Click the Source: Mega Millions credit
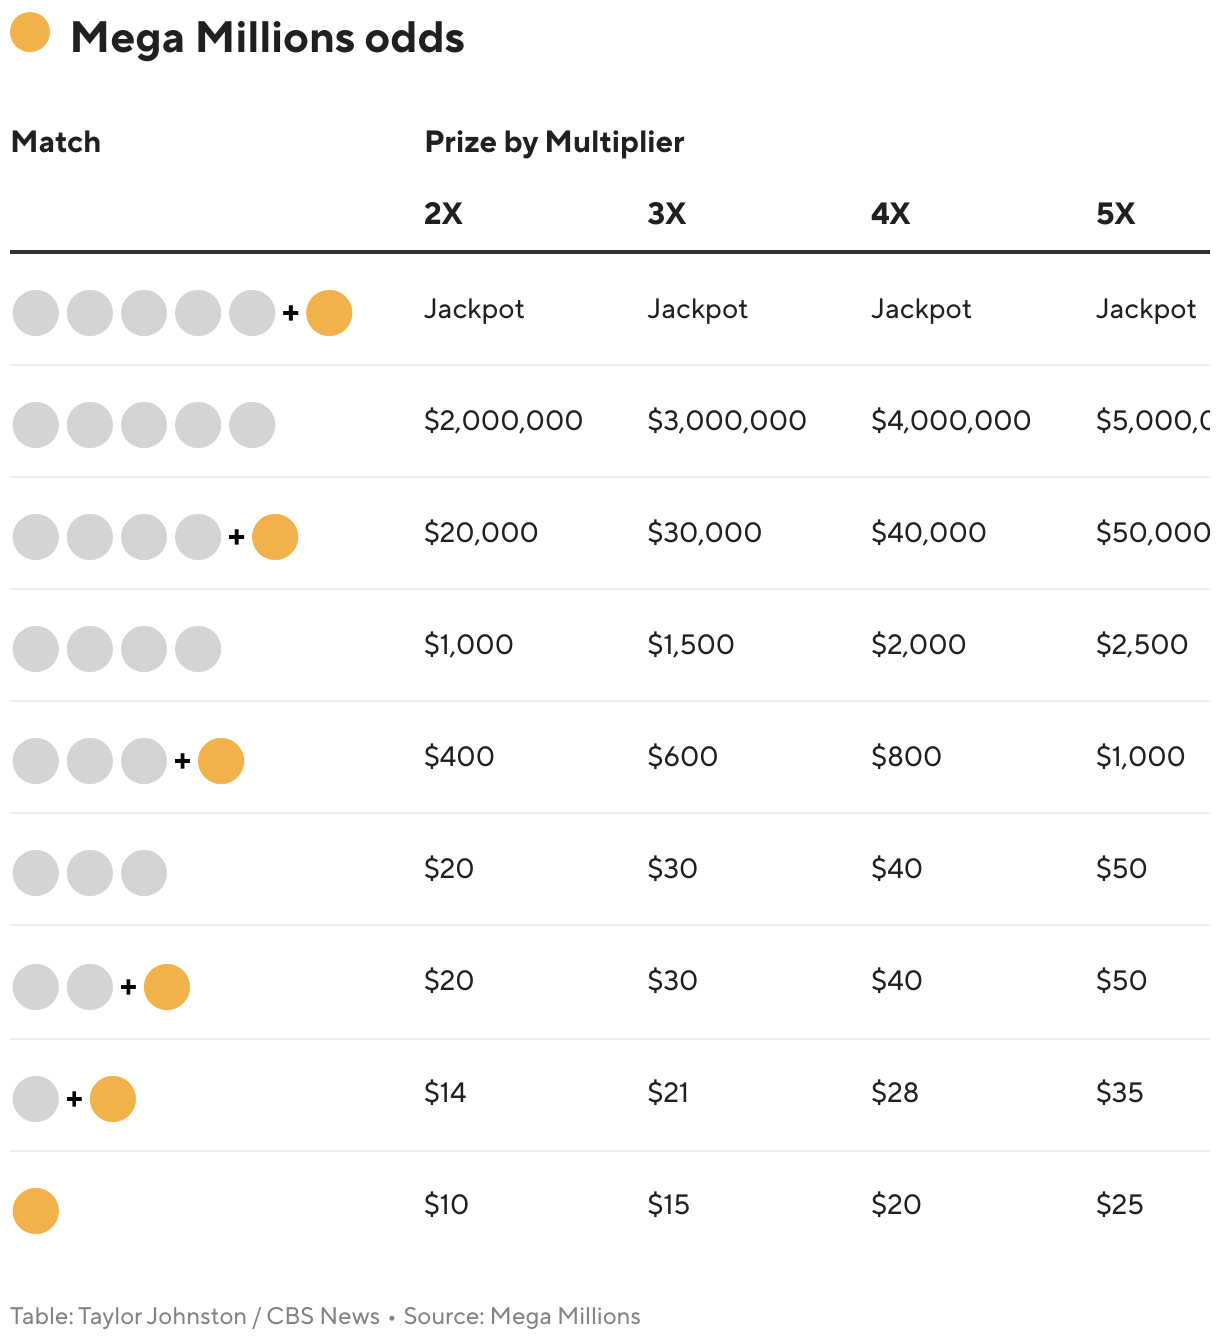The width and height of the screenshot is (1220, 1342). coord(522,1316)
